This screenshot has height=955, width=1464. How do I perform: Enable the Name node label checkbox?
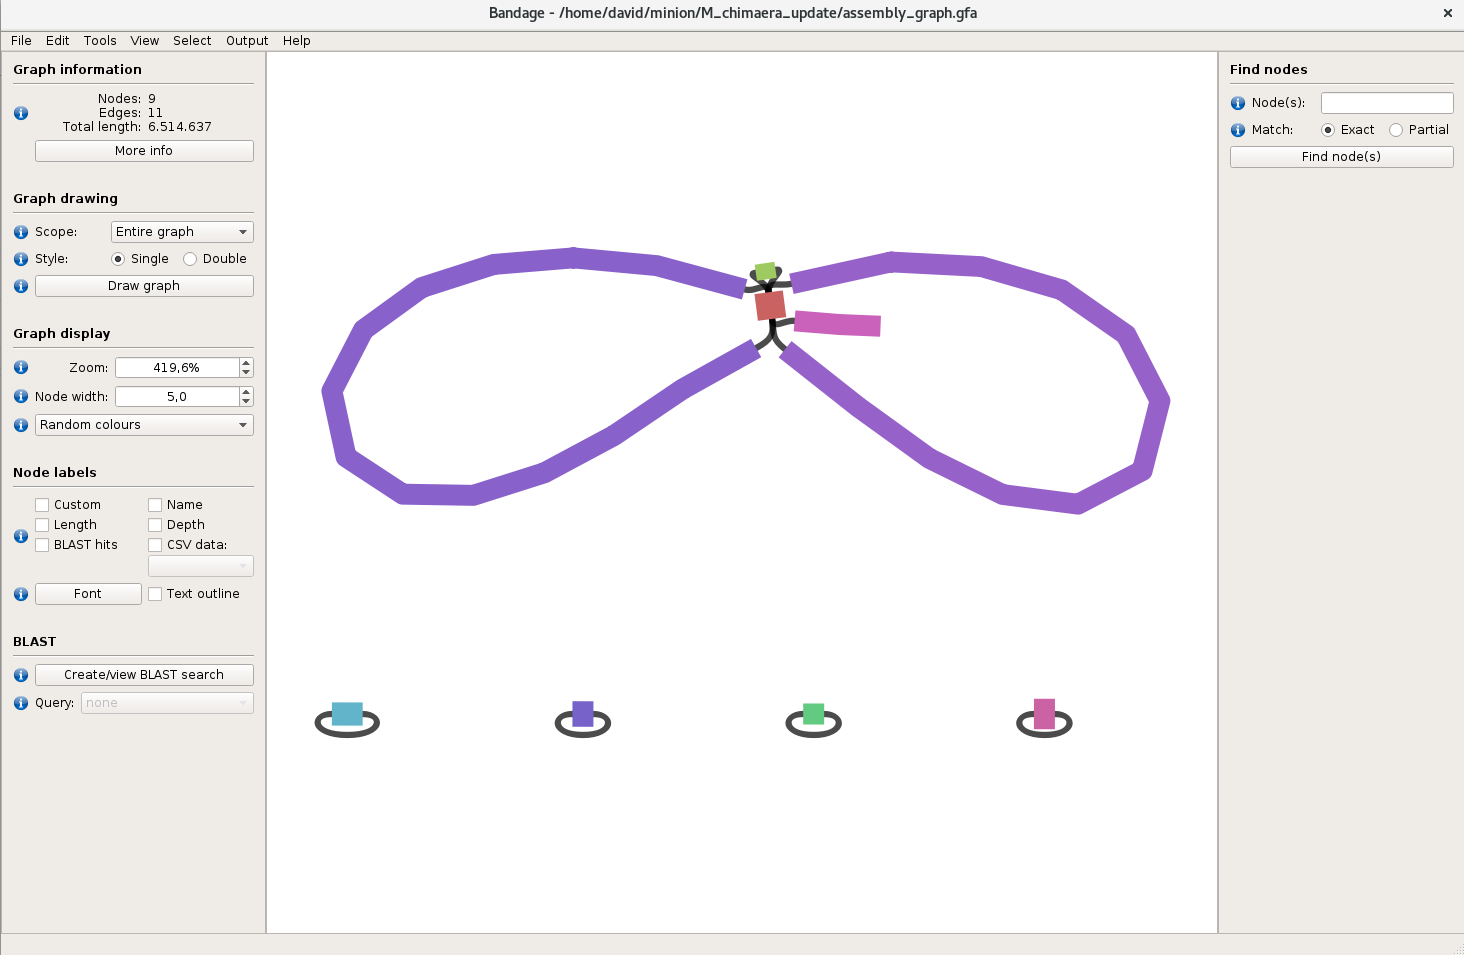(155, 505)
